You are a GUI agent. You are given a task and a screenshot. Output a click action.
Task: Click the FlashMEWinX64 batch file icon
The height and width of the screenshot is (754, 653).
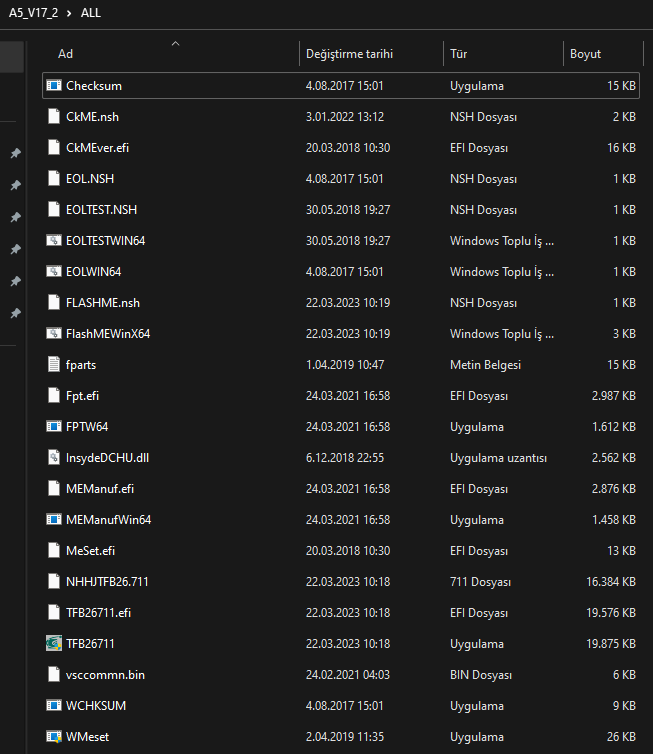click(54, 334)
